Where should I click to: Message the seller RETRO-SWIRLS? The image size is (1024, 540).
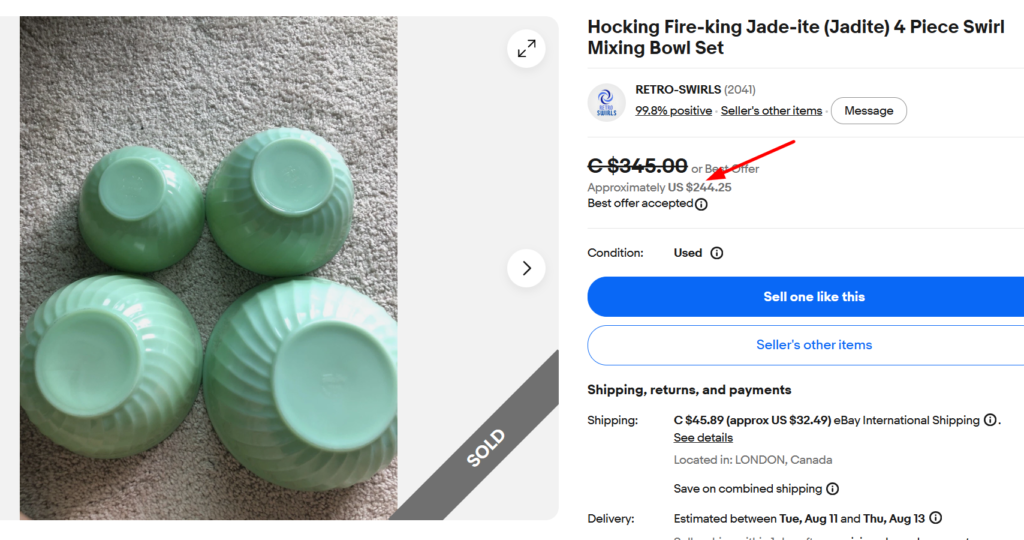click(x=869, y=111)
